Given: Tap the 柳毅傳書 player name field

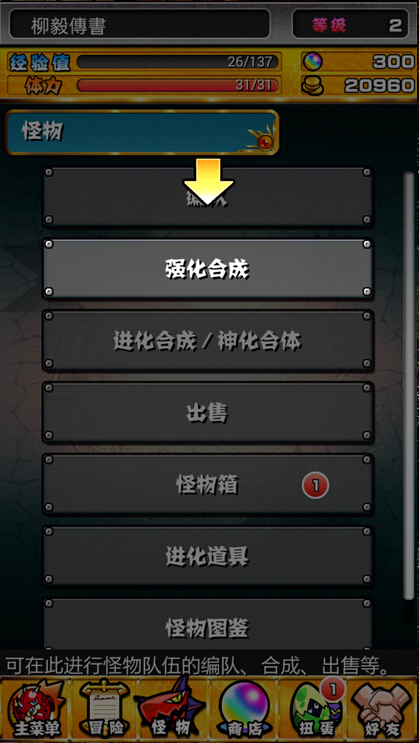Looking at the screenshot, I should [140, 24].
